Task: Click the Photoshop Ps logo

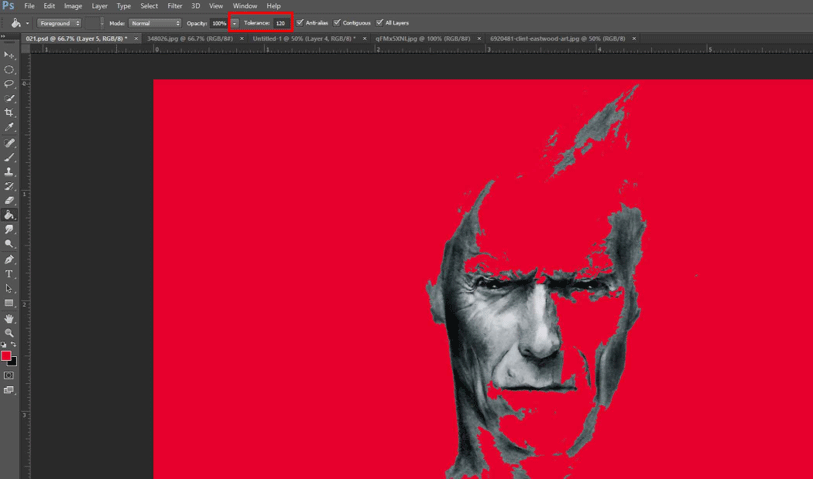Action: coord(8,6)
